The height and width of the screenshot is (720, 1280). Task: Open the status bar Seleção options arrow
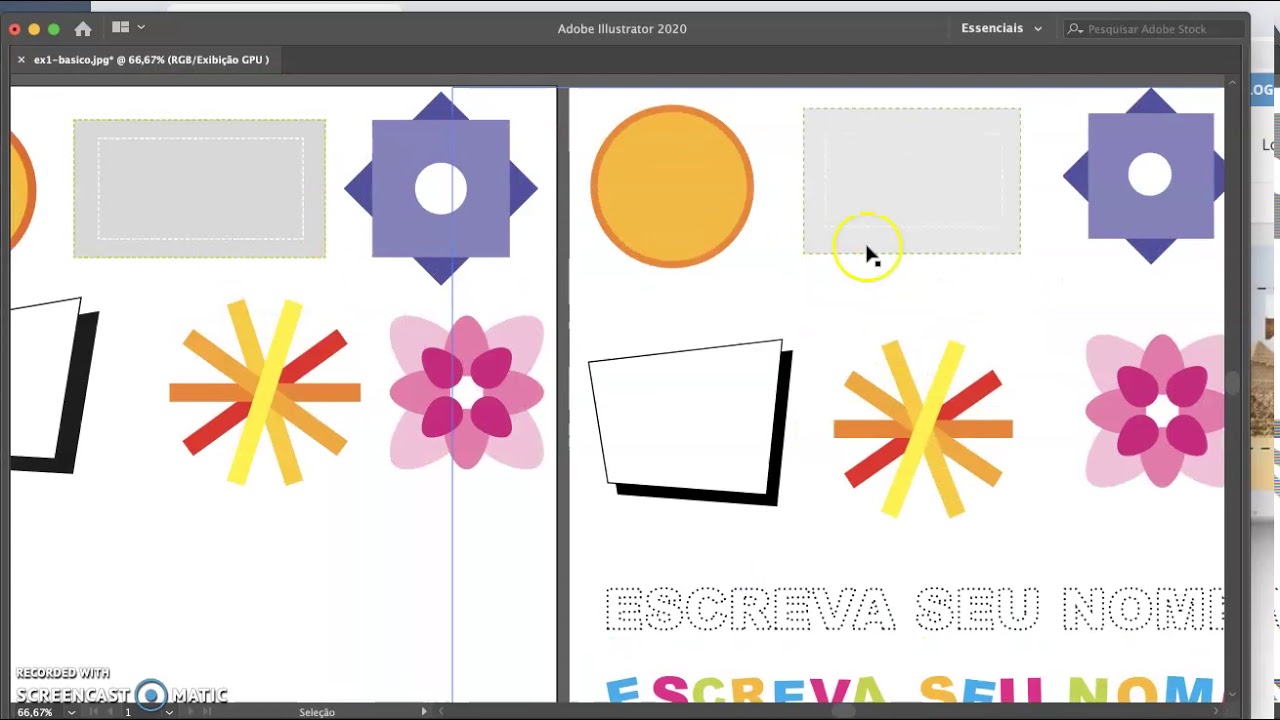coord(424,712)
